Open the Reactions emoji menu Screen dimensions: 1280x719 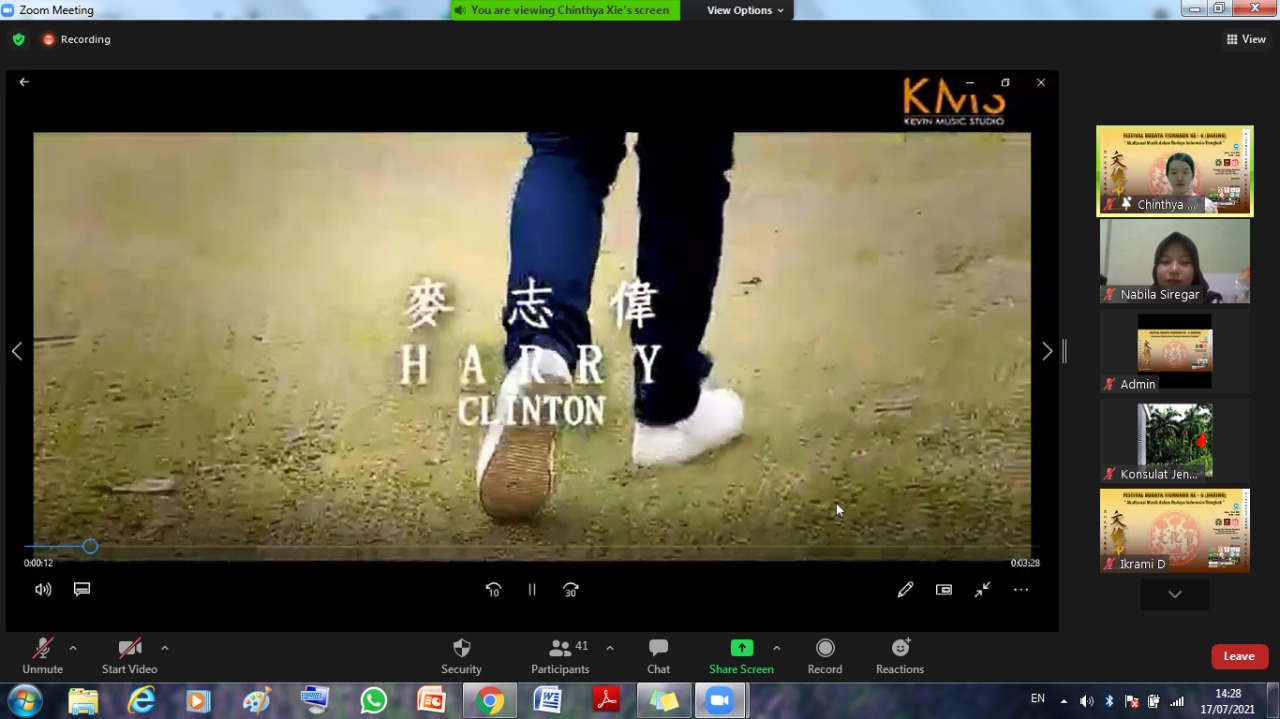[x=900, y=656]
